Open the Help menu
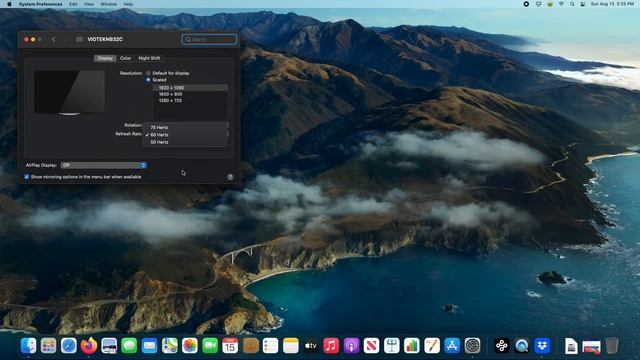This screenshot has height=360, width=640. [128, 4]
